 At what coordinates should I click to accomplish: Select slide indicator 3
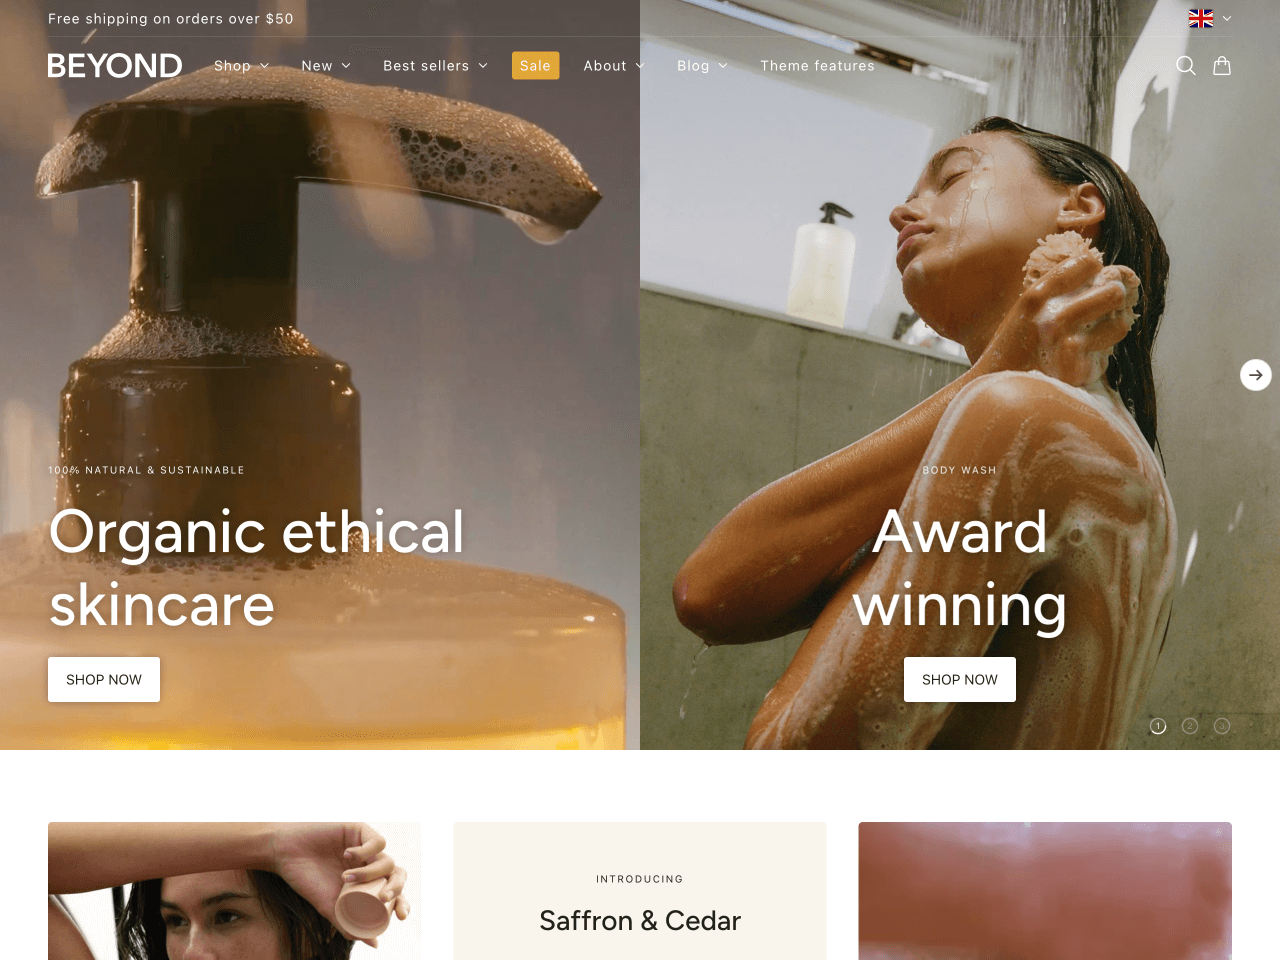click(1222, 726)
